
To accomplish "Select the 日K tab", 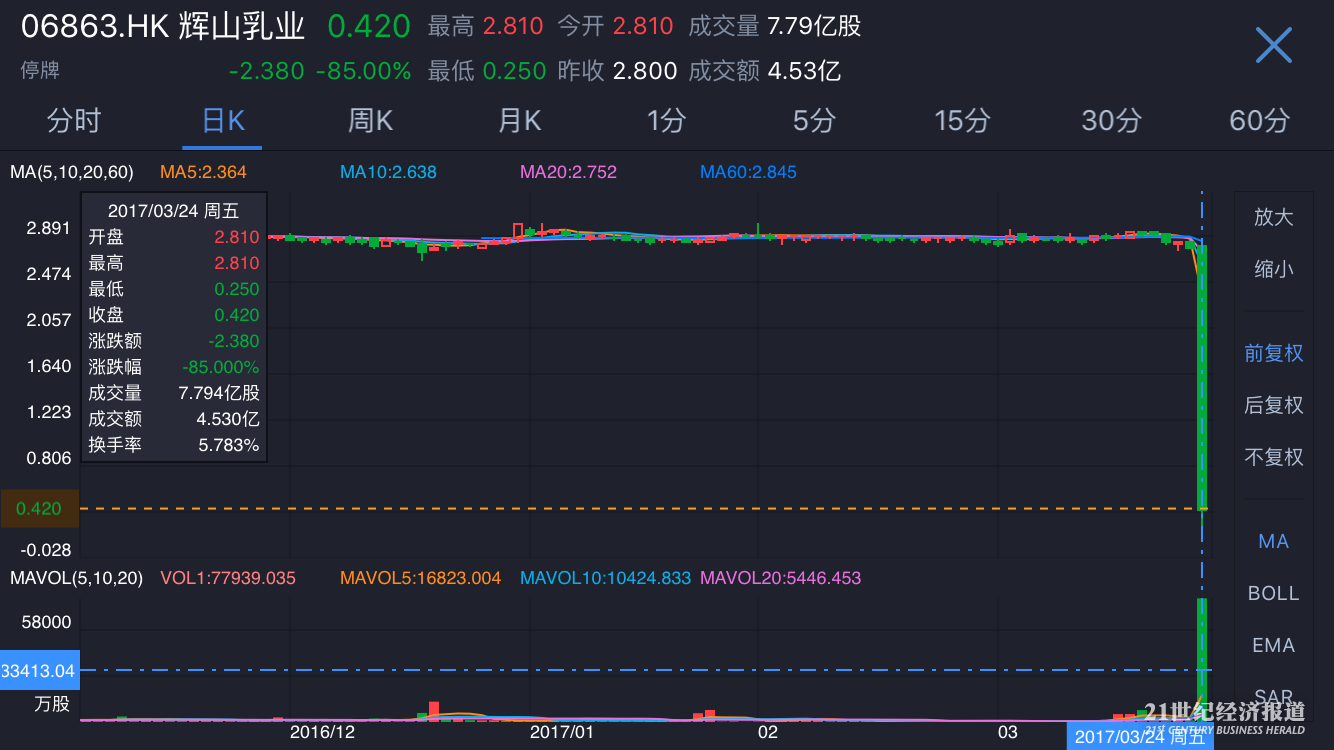I will pos(222,121).
